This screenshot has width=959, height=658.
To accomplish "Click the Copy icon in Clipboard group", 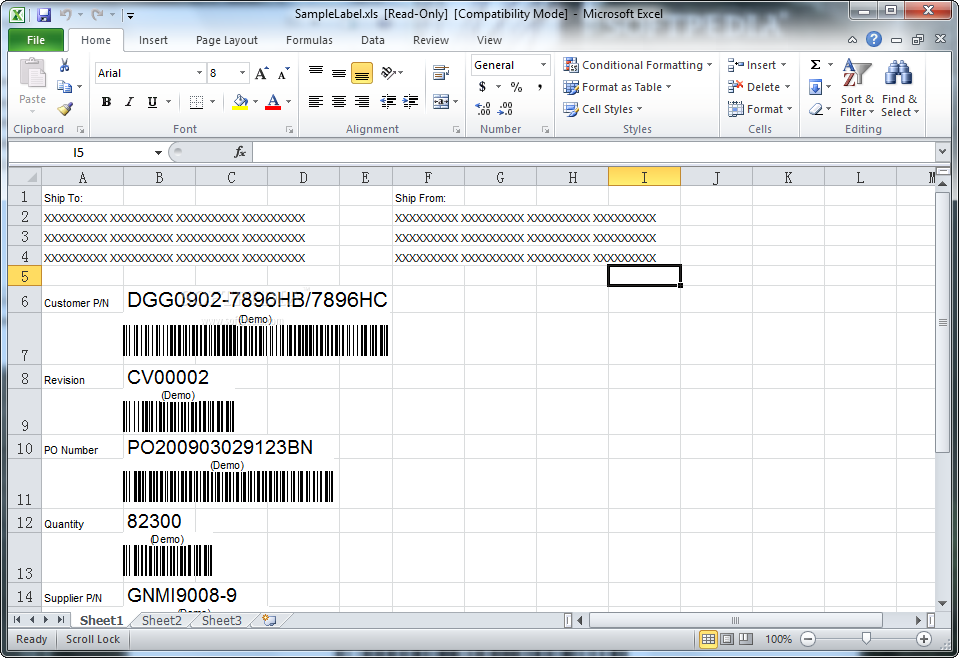I will coord(64,87).
